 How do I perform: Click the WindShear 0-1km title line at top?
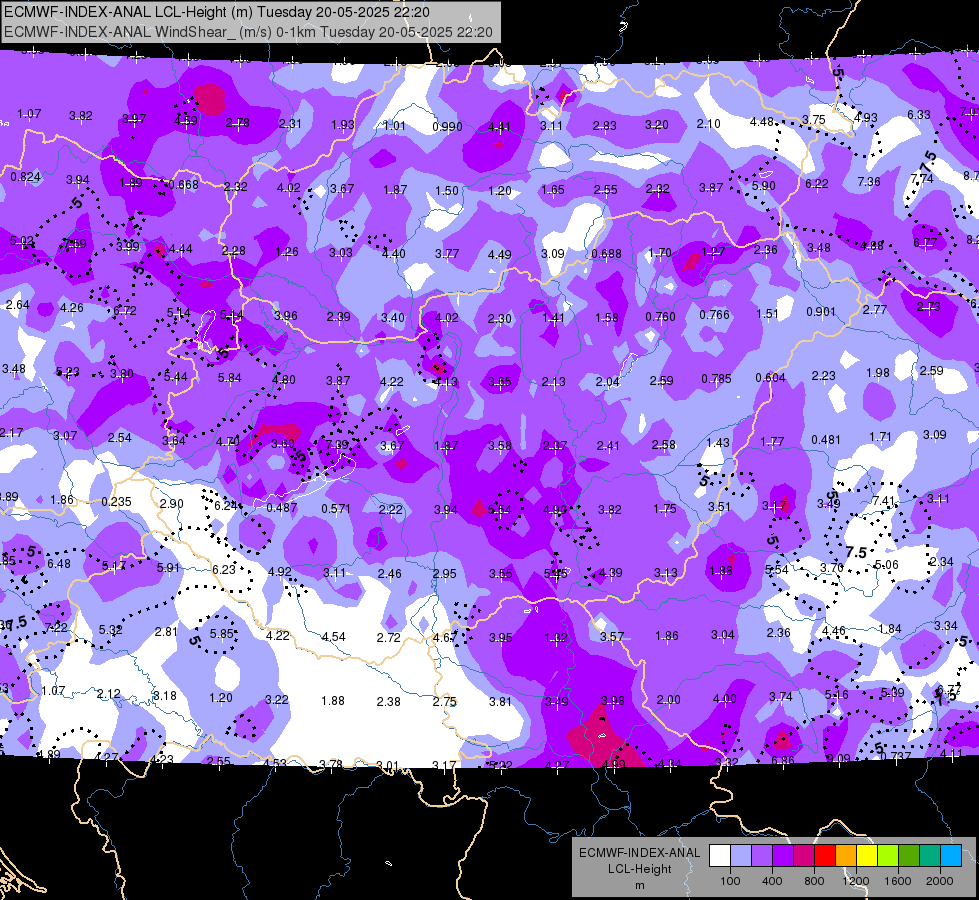248,32
